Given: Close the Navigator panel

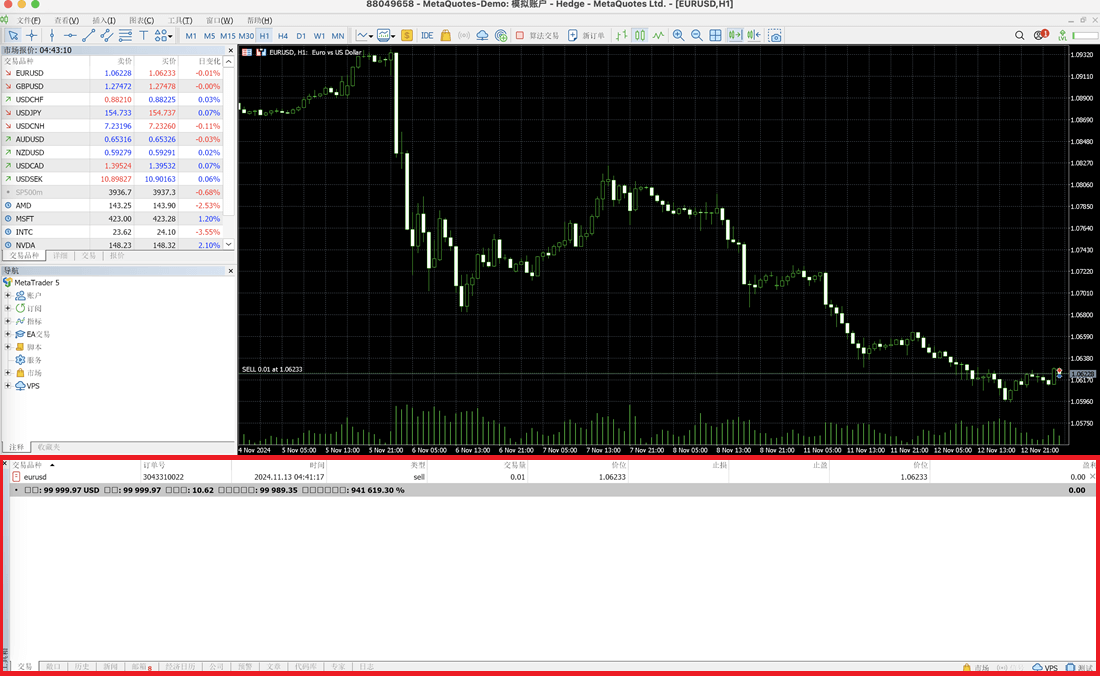Looking at the screenshot, I should (231, 271).
